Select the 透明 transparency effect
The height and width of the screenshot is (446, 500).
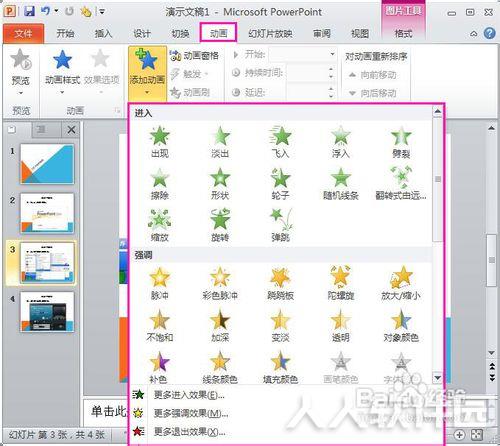click(341, 326)
